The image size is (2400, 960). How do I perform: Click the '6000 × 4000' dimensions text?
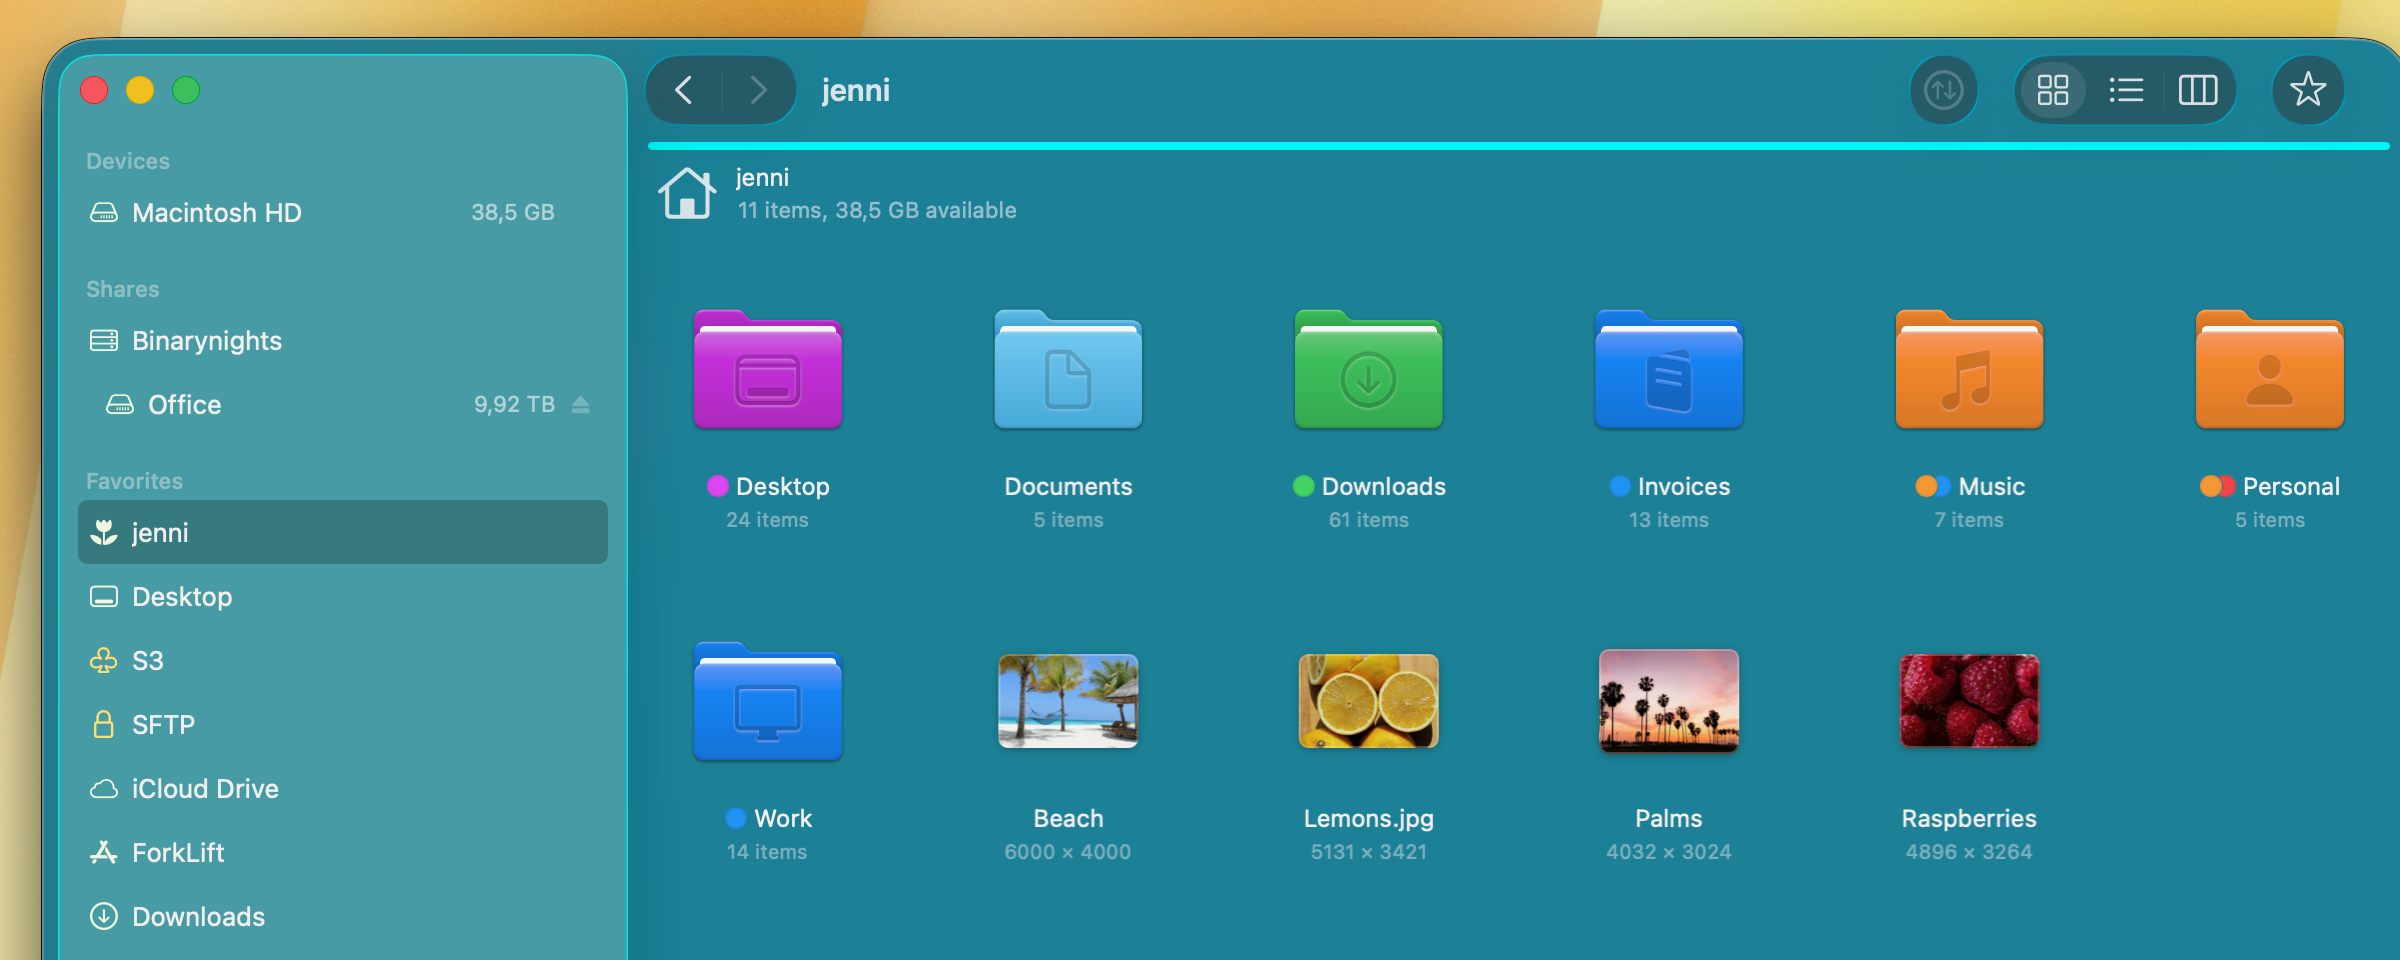coord(1068,852)
